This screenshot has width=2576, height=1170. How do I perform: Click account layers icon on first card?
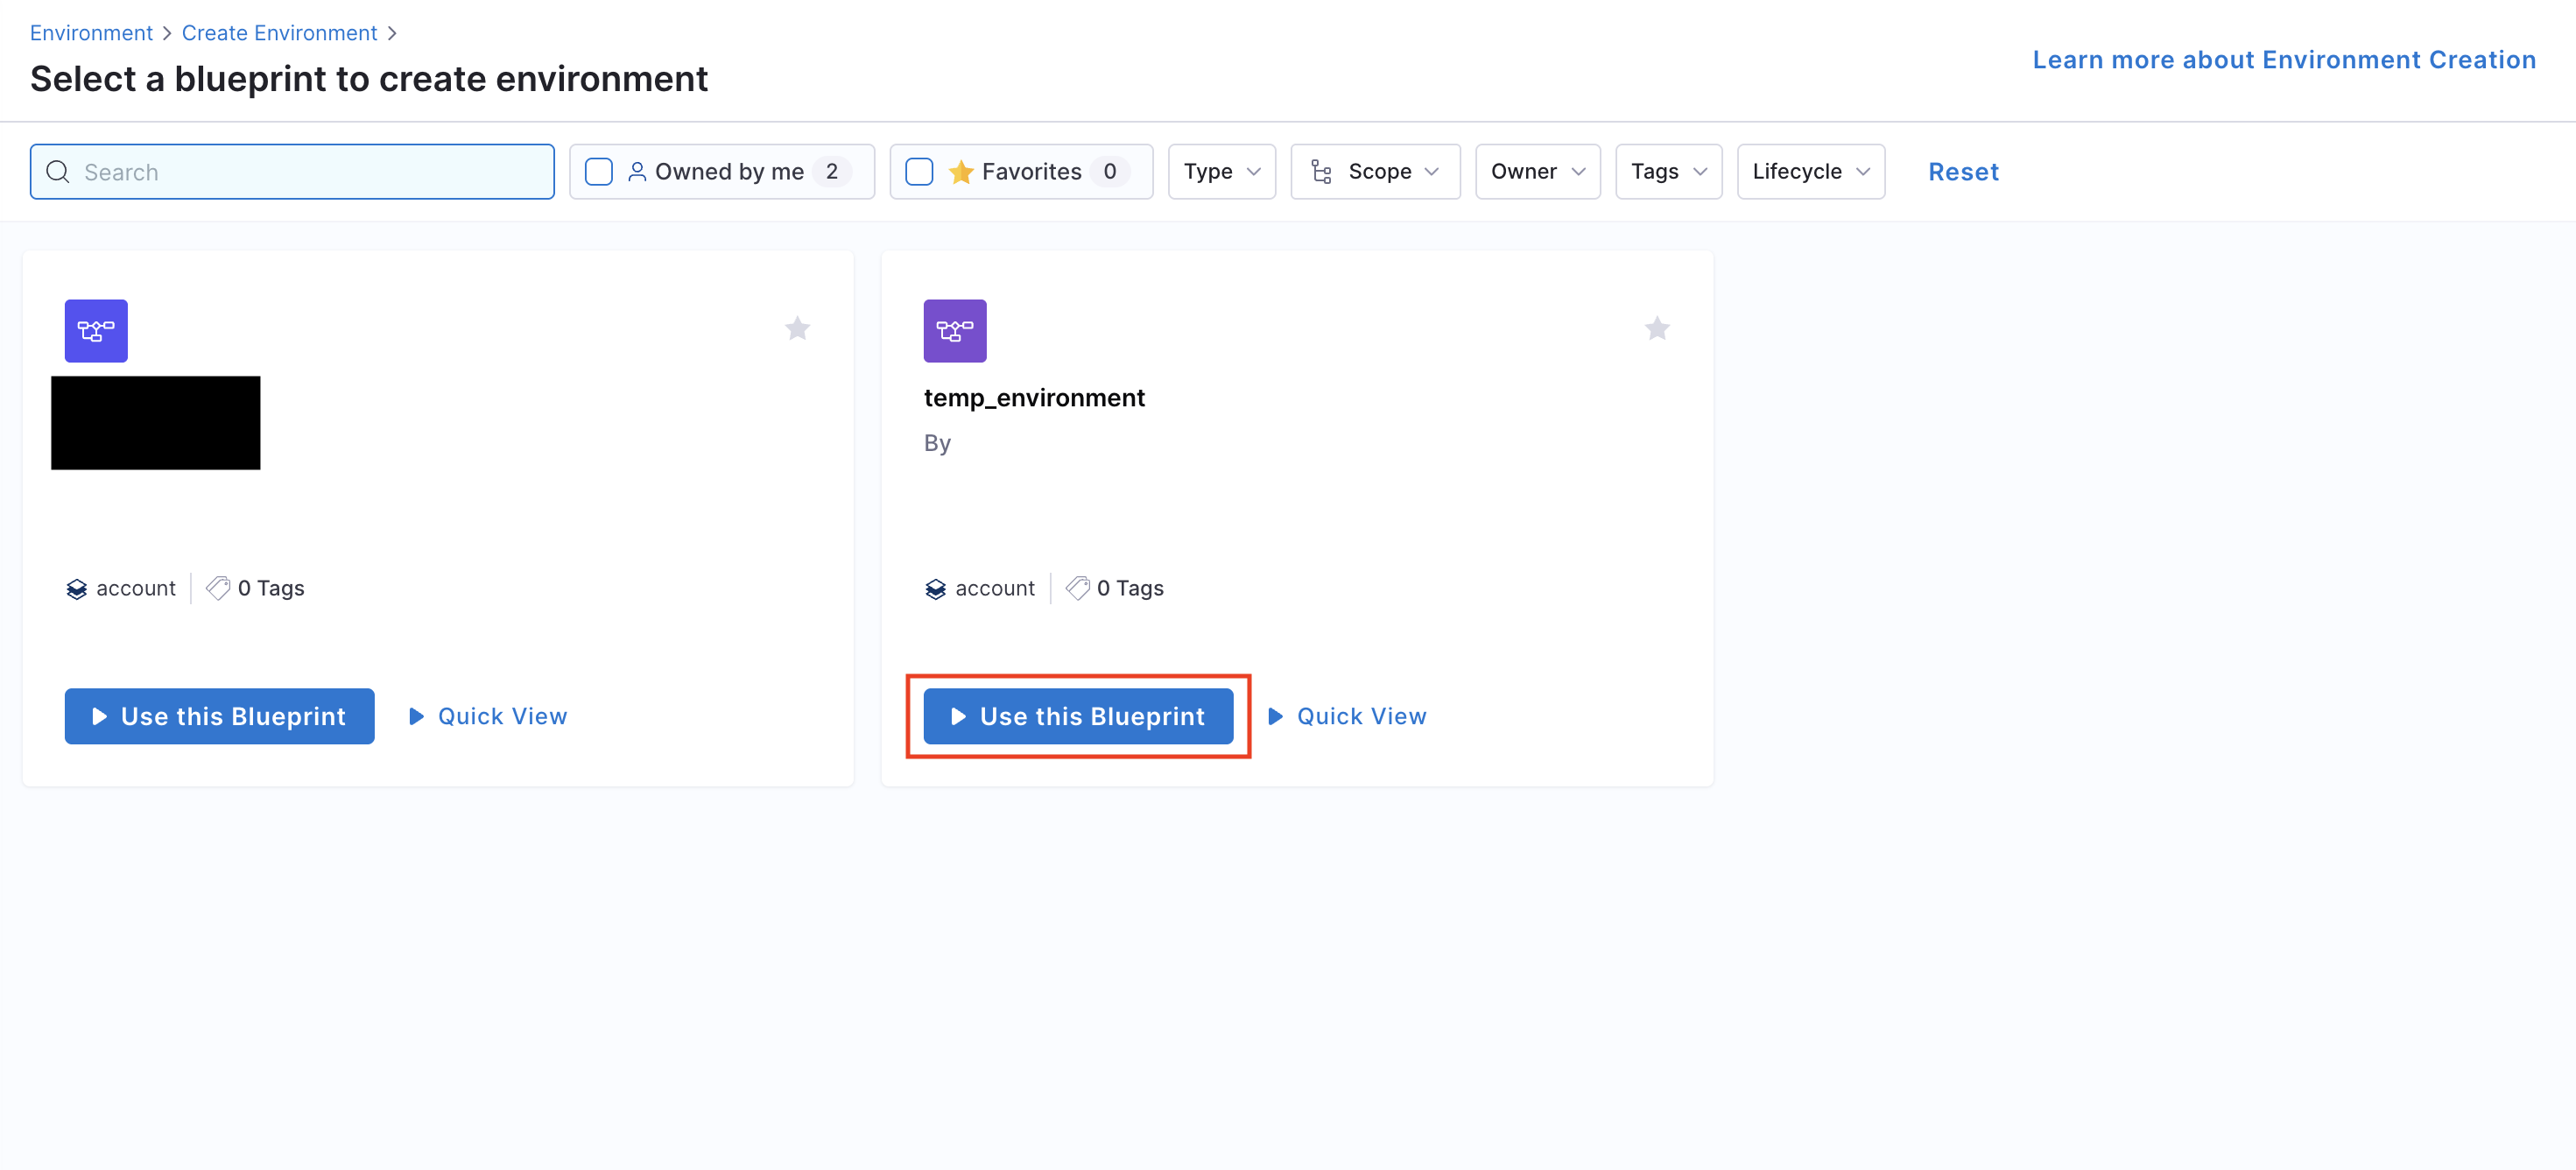(x=76, y=589)
